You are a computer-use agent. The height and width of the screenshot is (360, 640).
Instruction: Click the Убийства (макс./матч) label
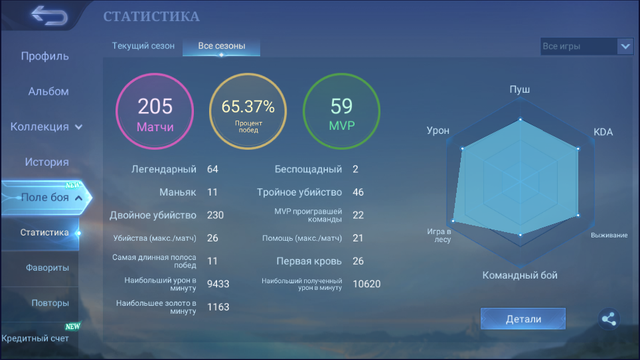tap(155, 238)
